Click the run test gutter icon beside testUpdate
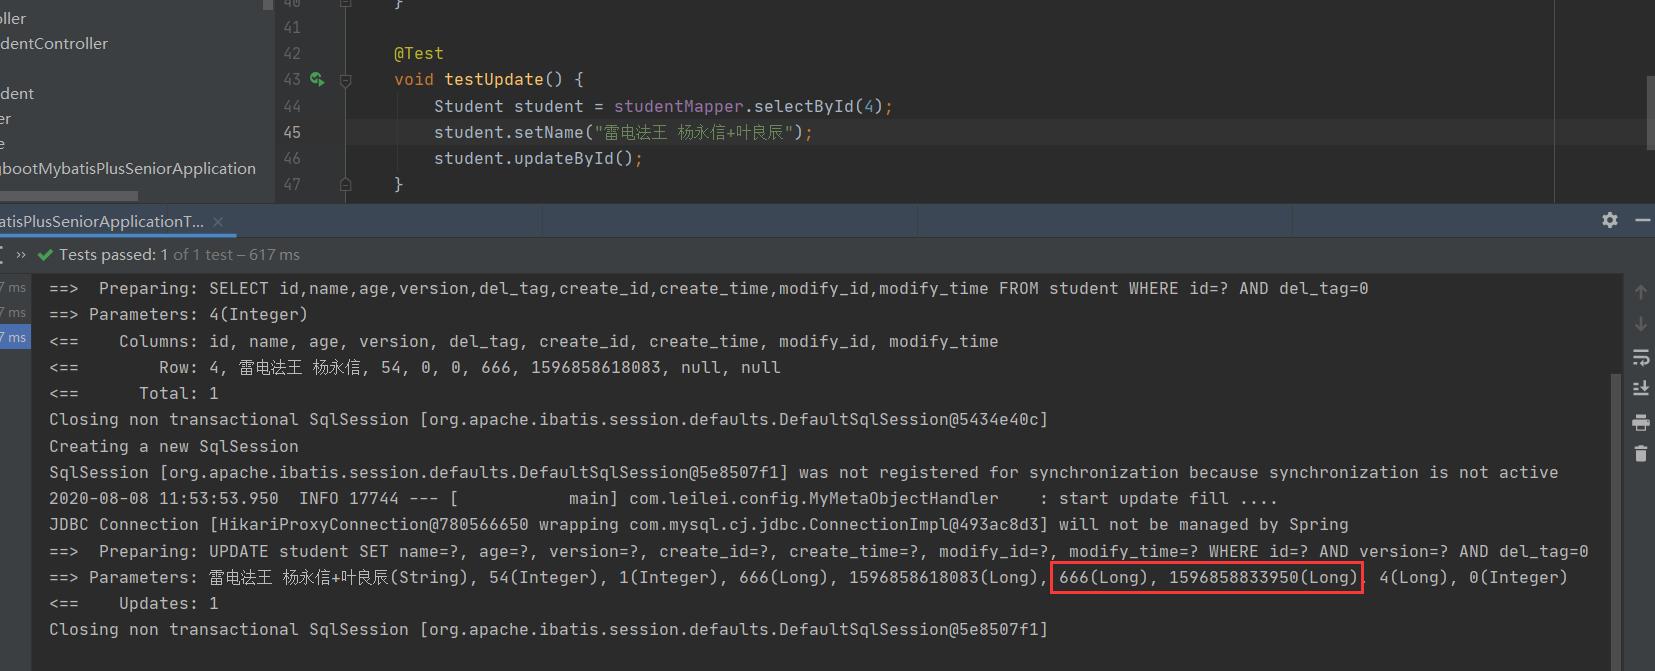The width and height of the screenshot is (1655, 671). pyautogui.click(x=316, y=79)
